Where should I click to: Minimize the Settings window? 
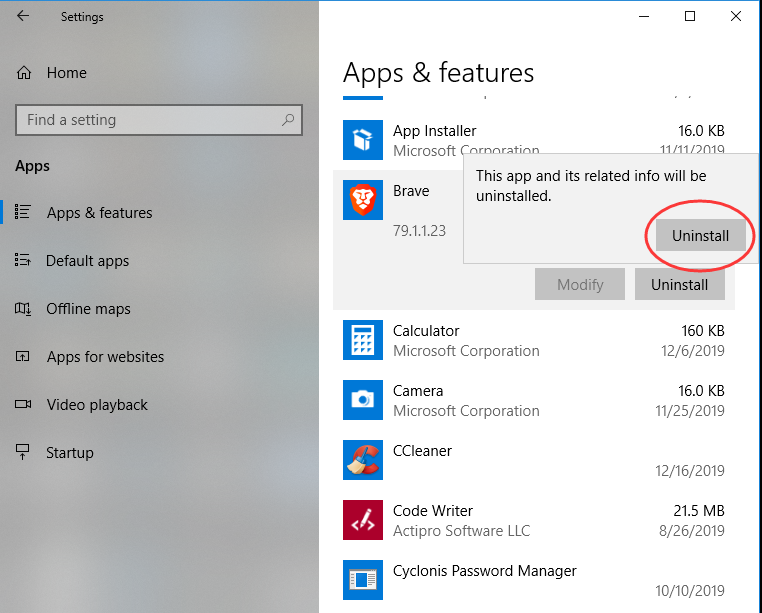coord(644,16)
